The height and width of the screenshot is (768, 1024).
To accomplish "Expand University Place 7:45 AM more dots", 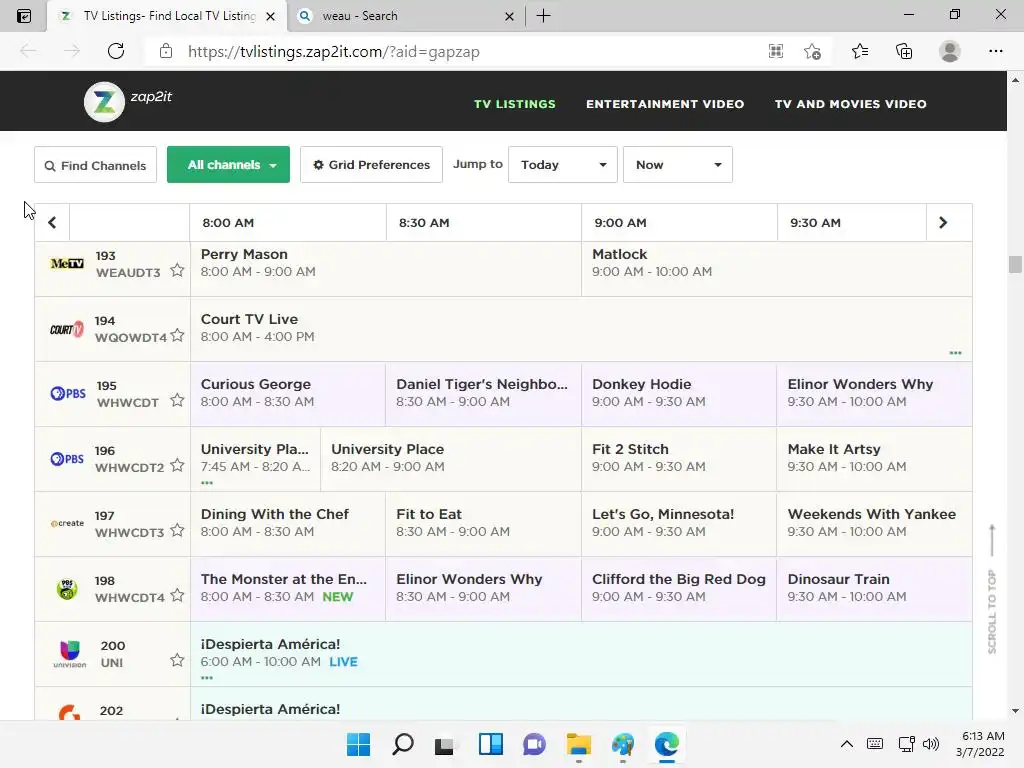I will point(207,483).
